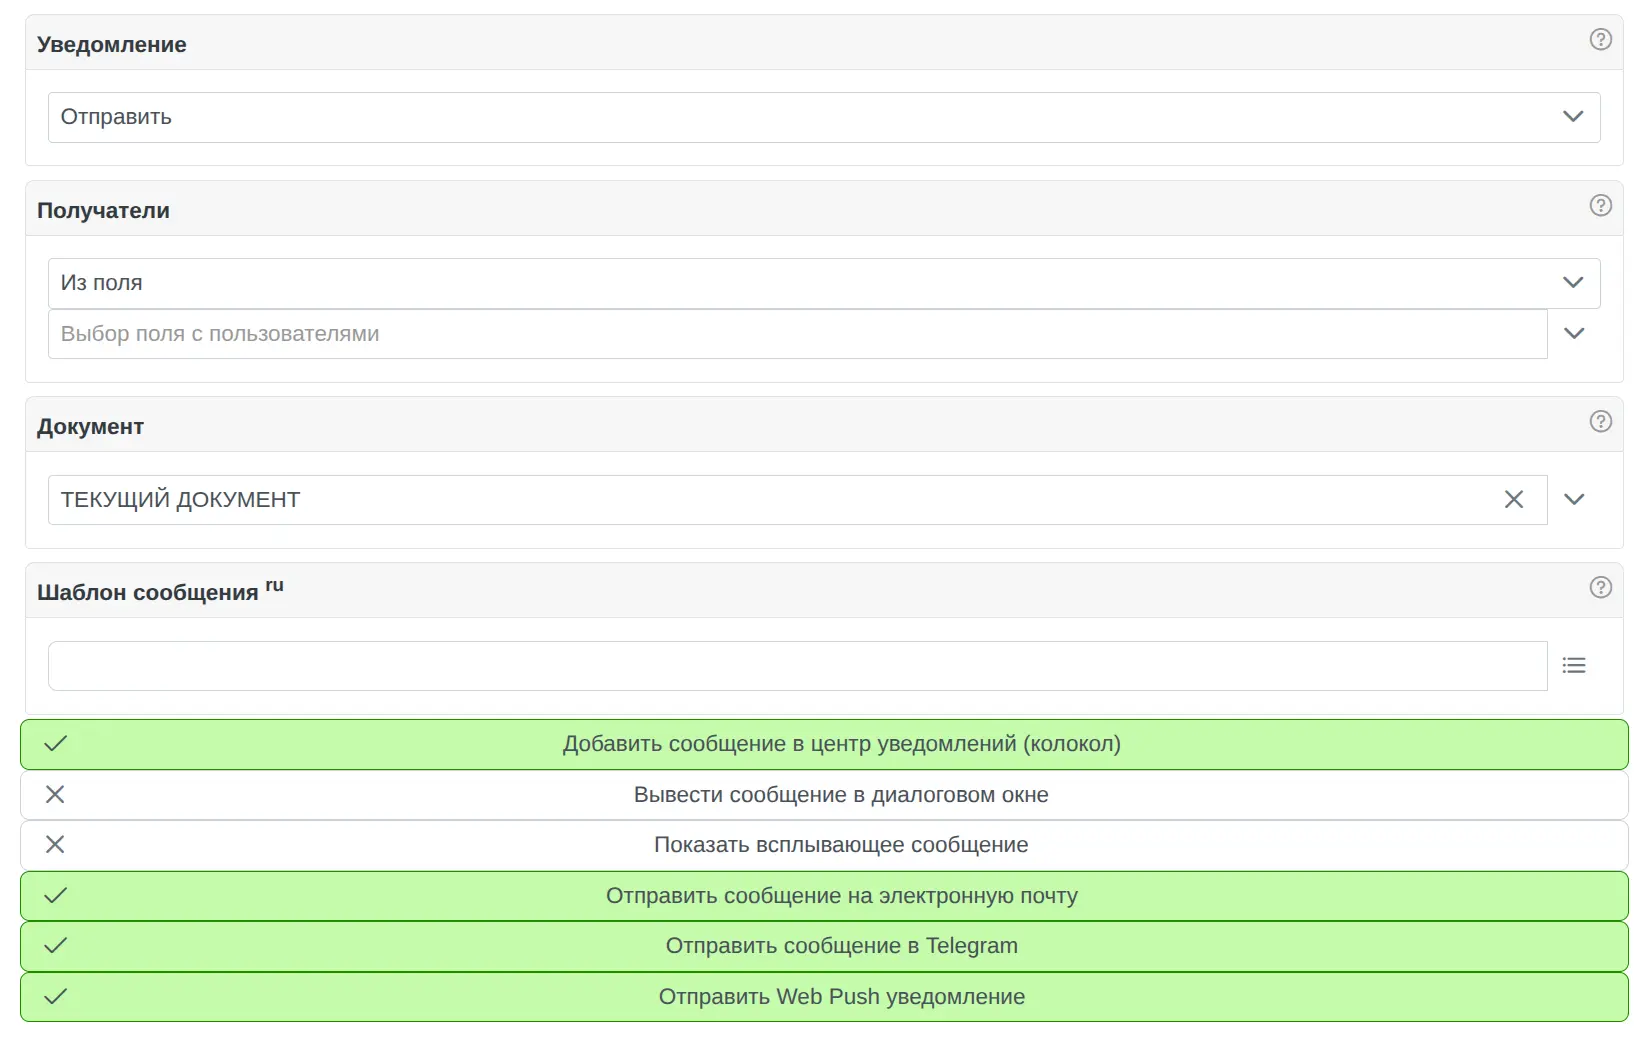
Task: Open document selection dropdown chevron
Action: pyautogui.click(x=1574, y=500)
